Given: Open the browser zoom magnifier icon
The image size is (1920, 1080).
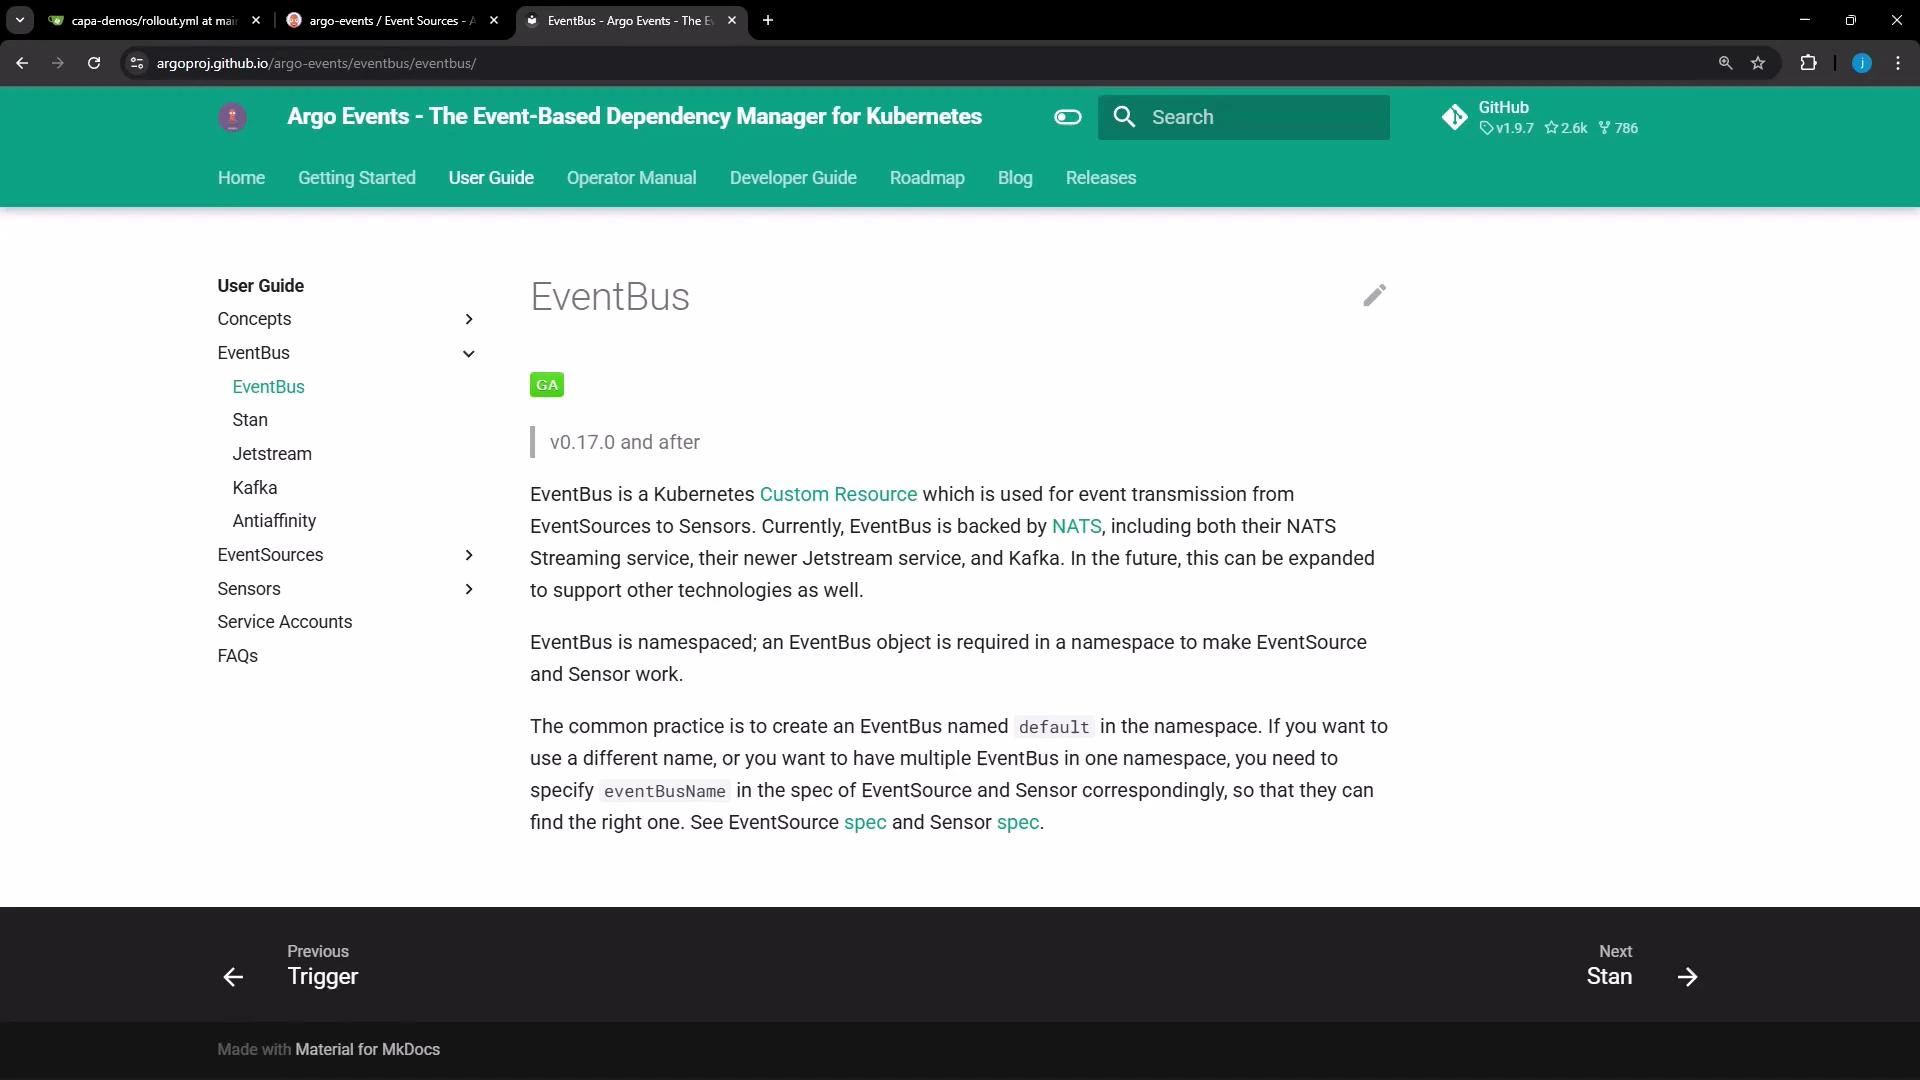Looking at the screenshot, I should 1725,62.
